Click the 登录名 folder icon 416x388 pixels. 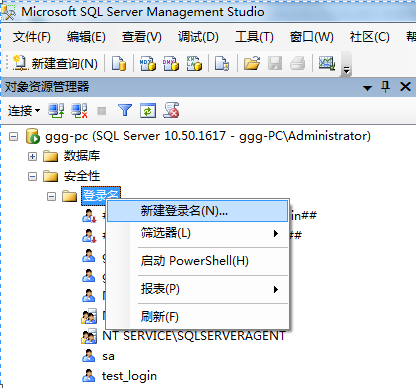click(69, 196)
